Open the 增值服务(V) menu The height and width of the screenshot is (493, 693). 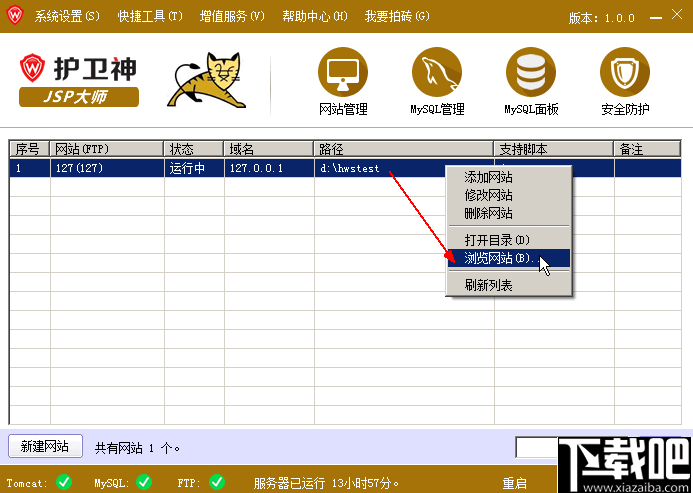point(232,16)
